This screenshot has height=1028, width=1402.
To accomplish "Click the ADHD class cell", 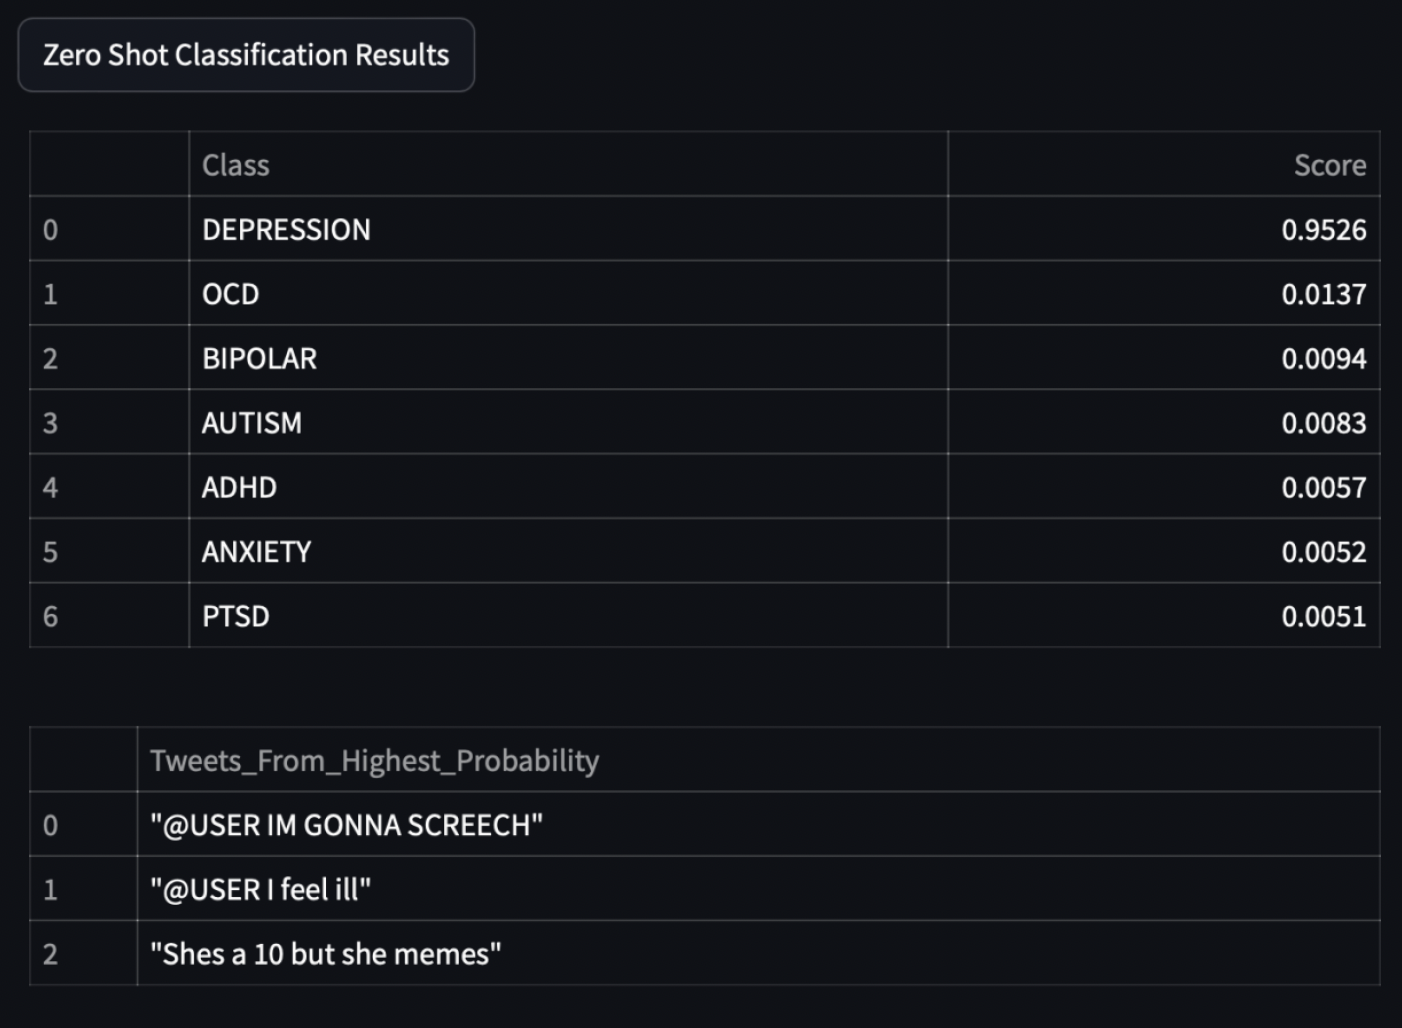I will [x=240, y=487].
